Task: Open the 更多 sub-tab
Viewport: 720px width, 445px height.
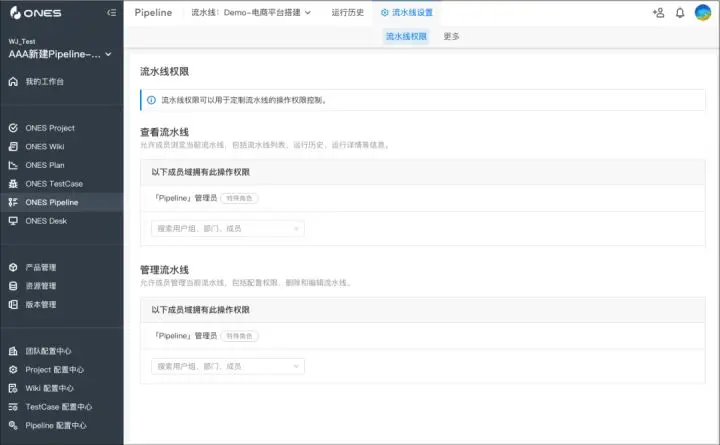Action: 451,36
